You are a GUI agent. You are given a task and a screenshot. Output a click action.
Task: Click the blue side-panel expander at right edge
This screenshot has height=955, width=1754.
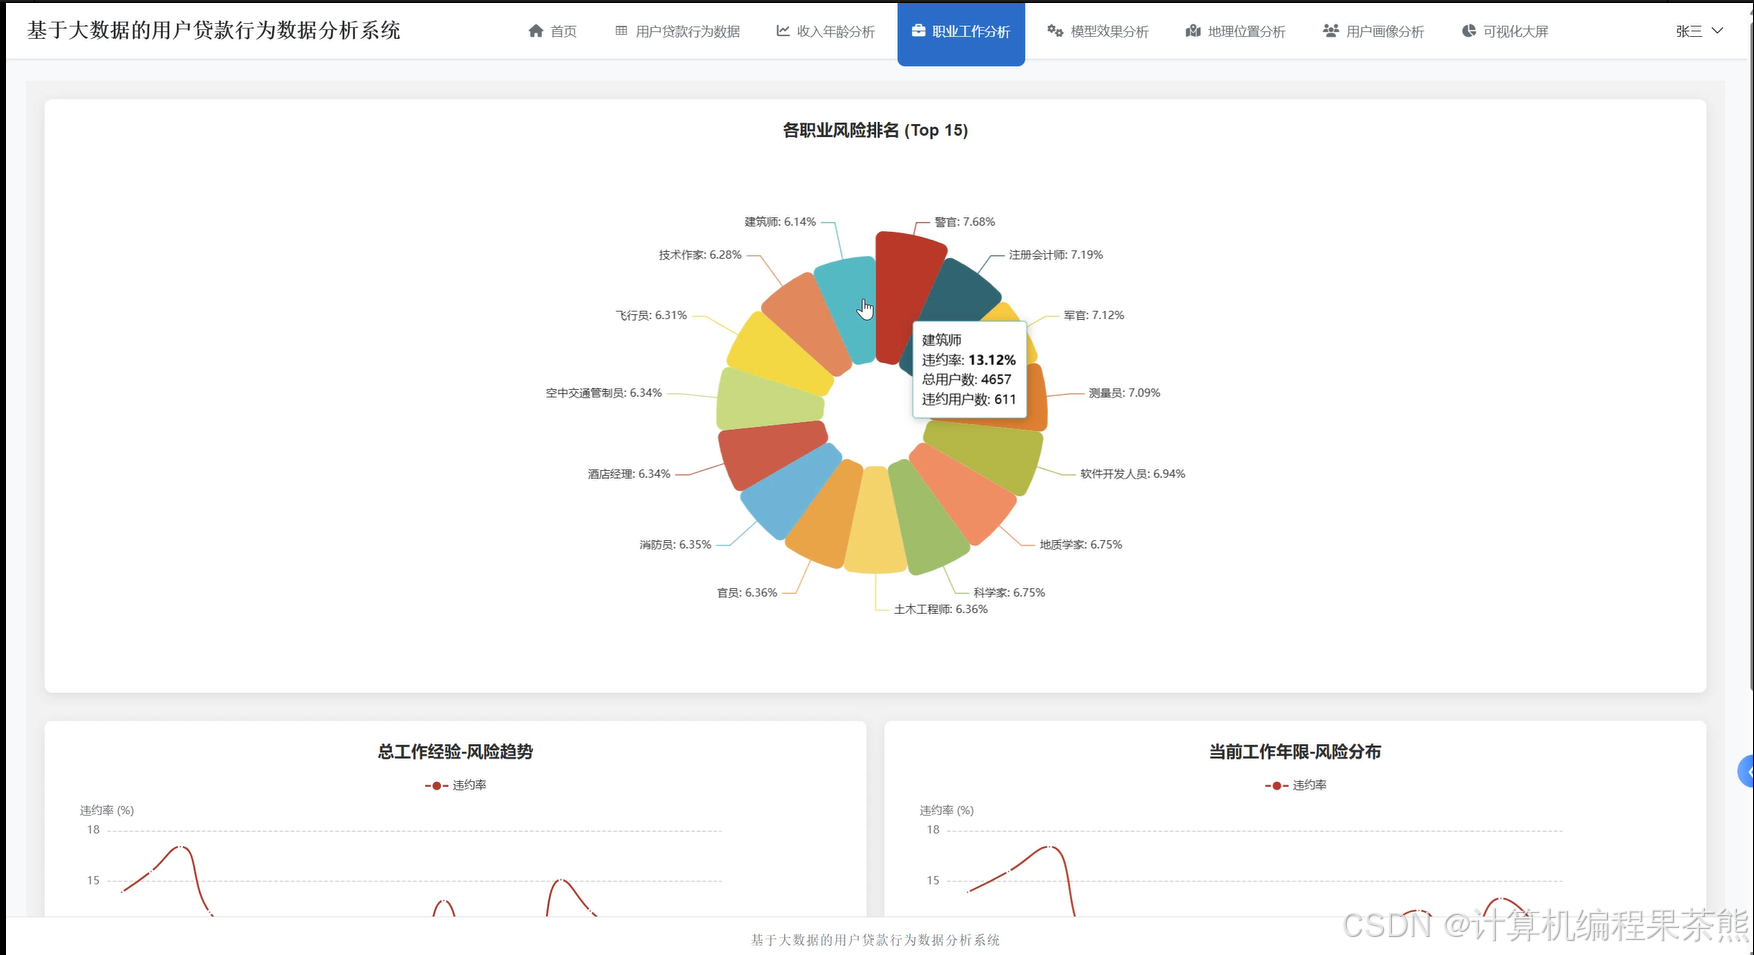click(x=1746, y=772)
